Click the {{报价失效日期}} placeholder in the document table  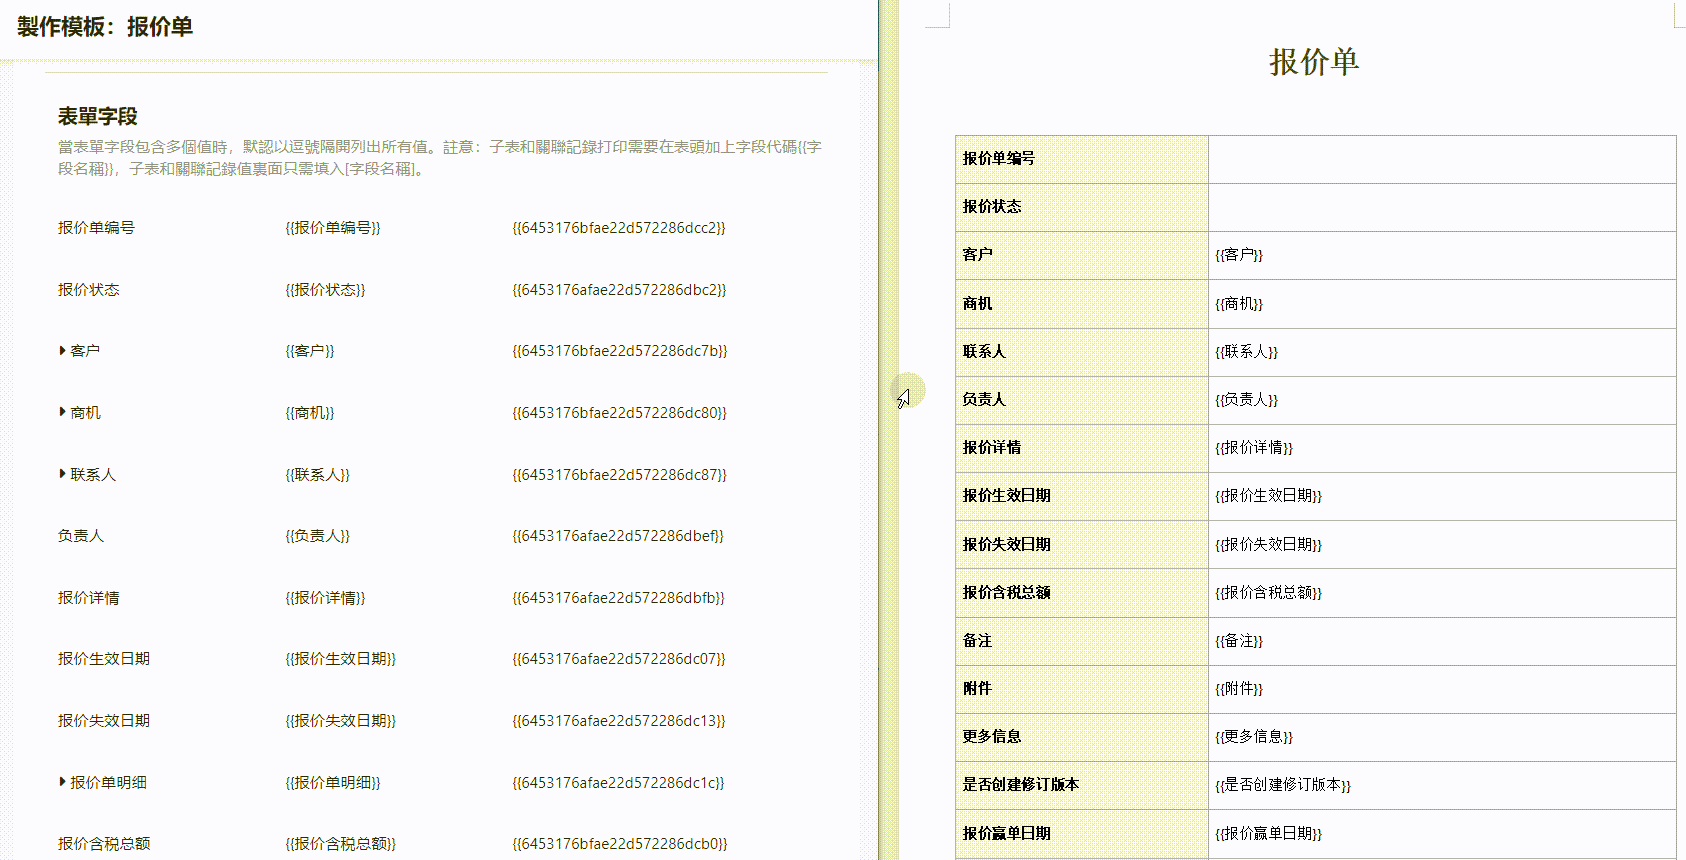(x=1269, y=545)
